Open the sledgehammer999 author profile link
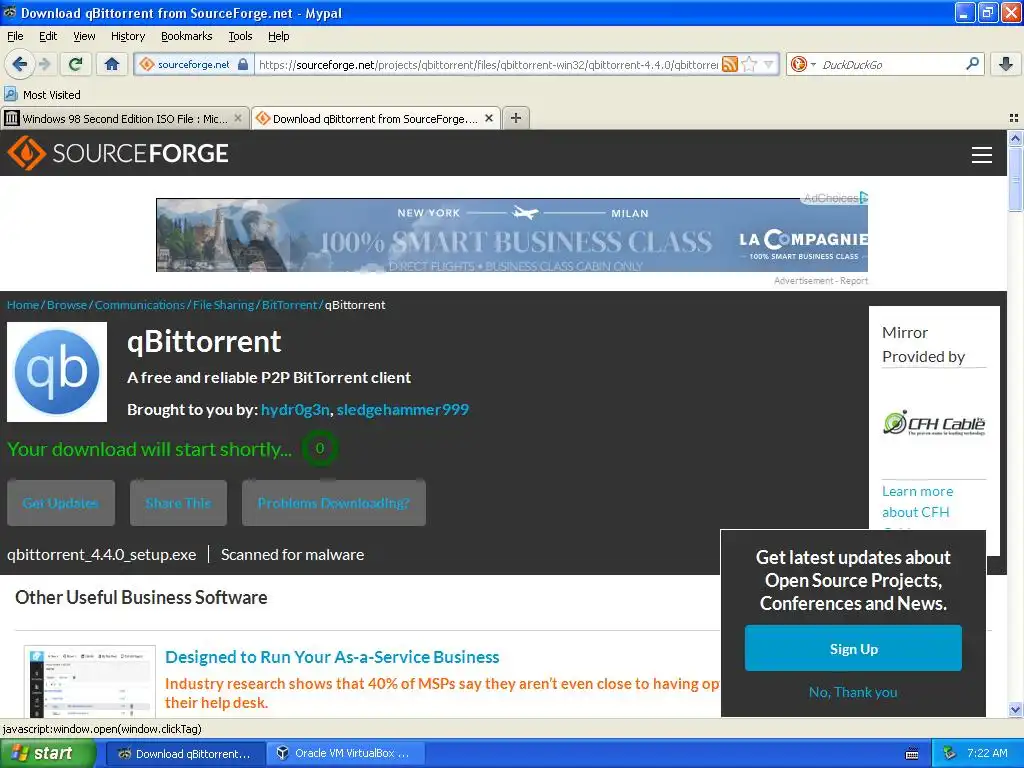The height and width of the screenshot is (768, 1024). [x=403, y=409]
